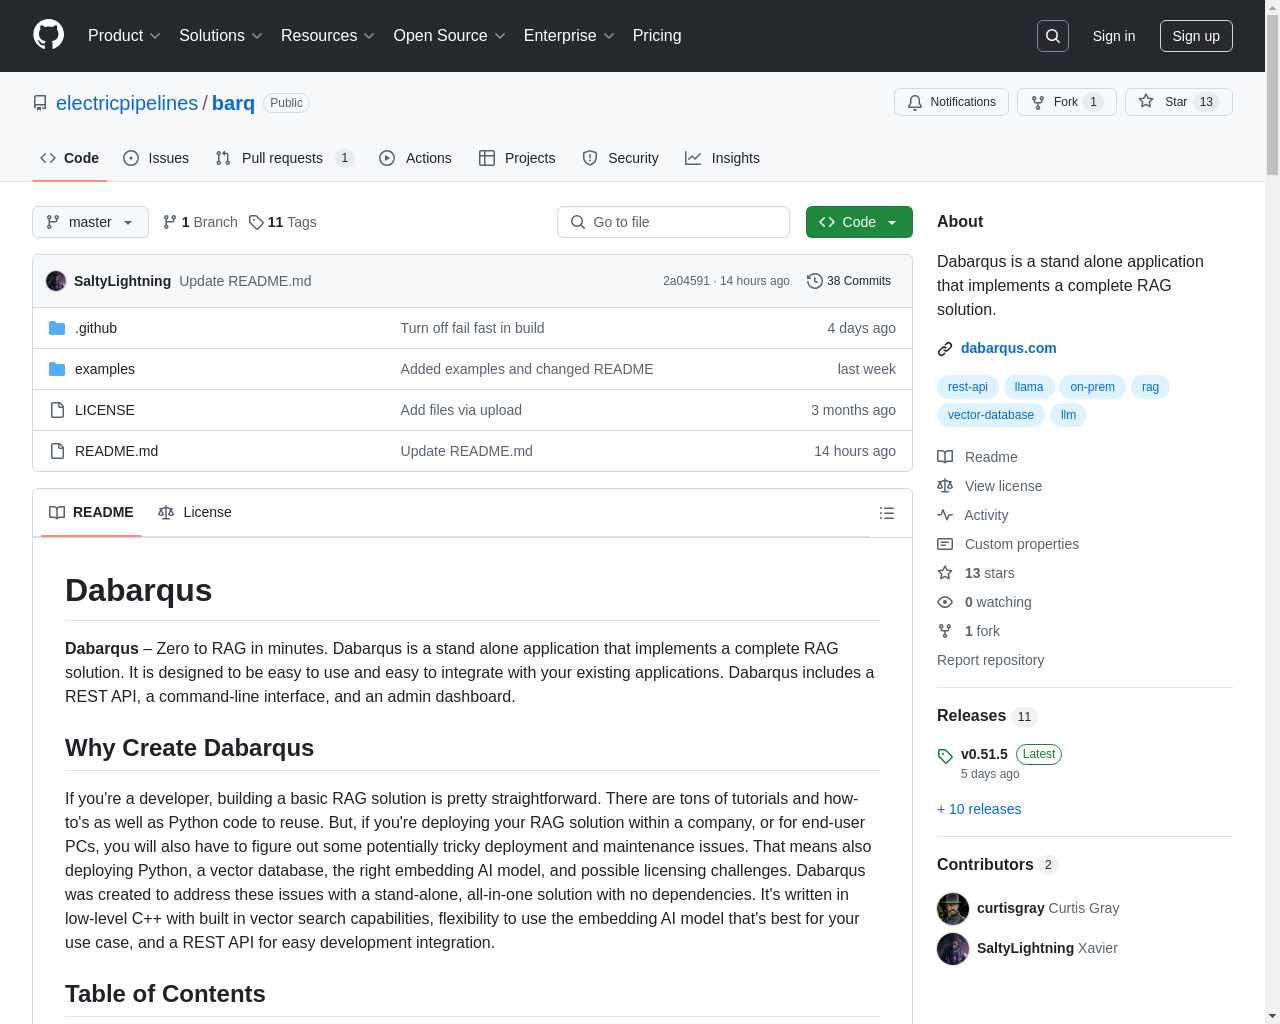Click the Code tab in repo navigation
The height and width of the screenshot is (1024, 1280).
coord(70,158)
